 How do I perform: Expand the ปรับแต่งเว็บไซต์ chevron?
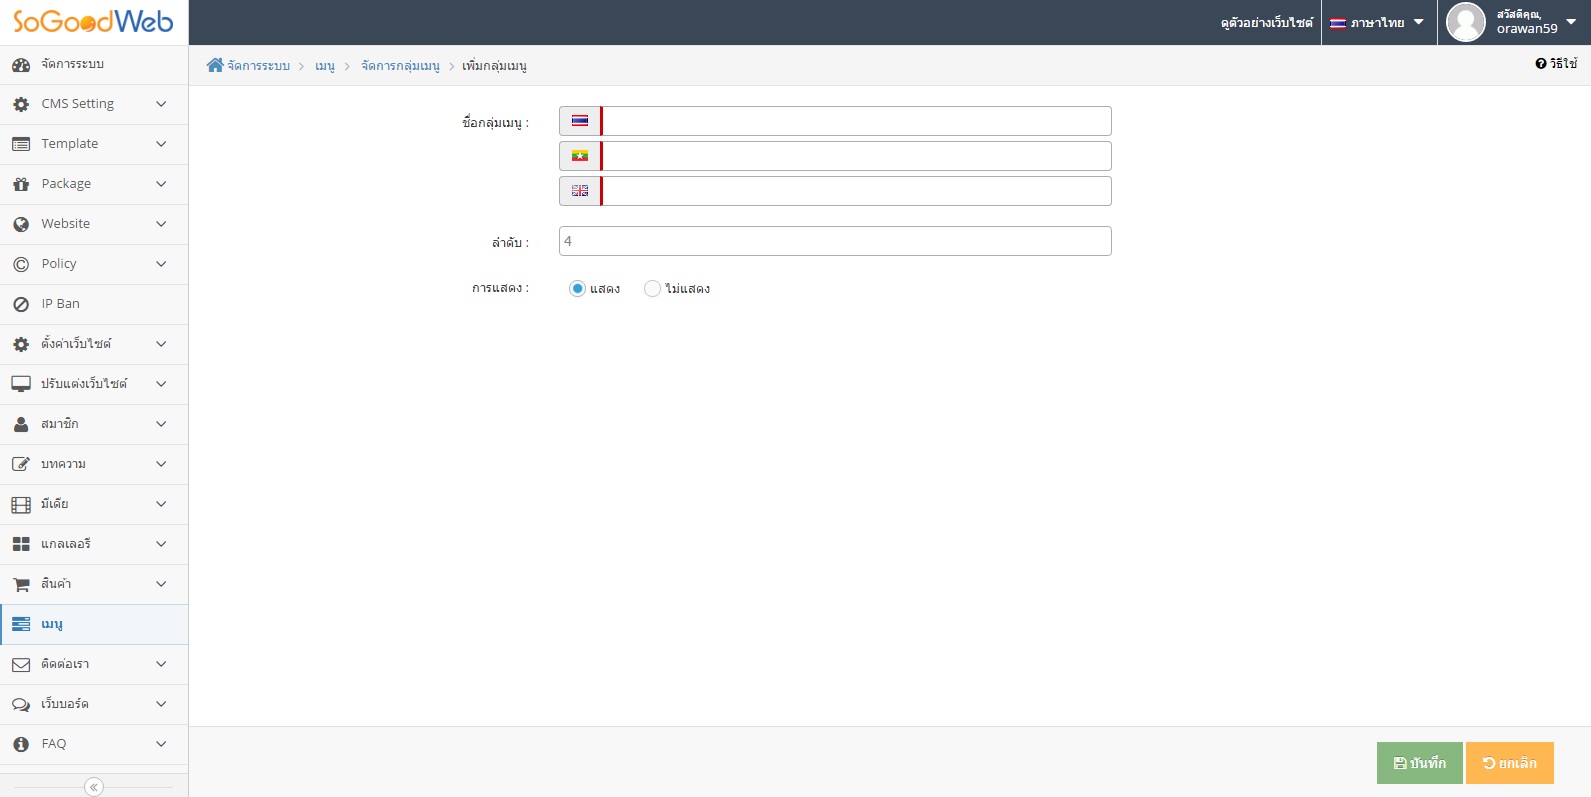[x=161, y=384]
